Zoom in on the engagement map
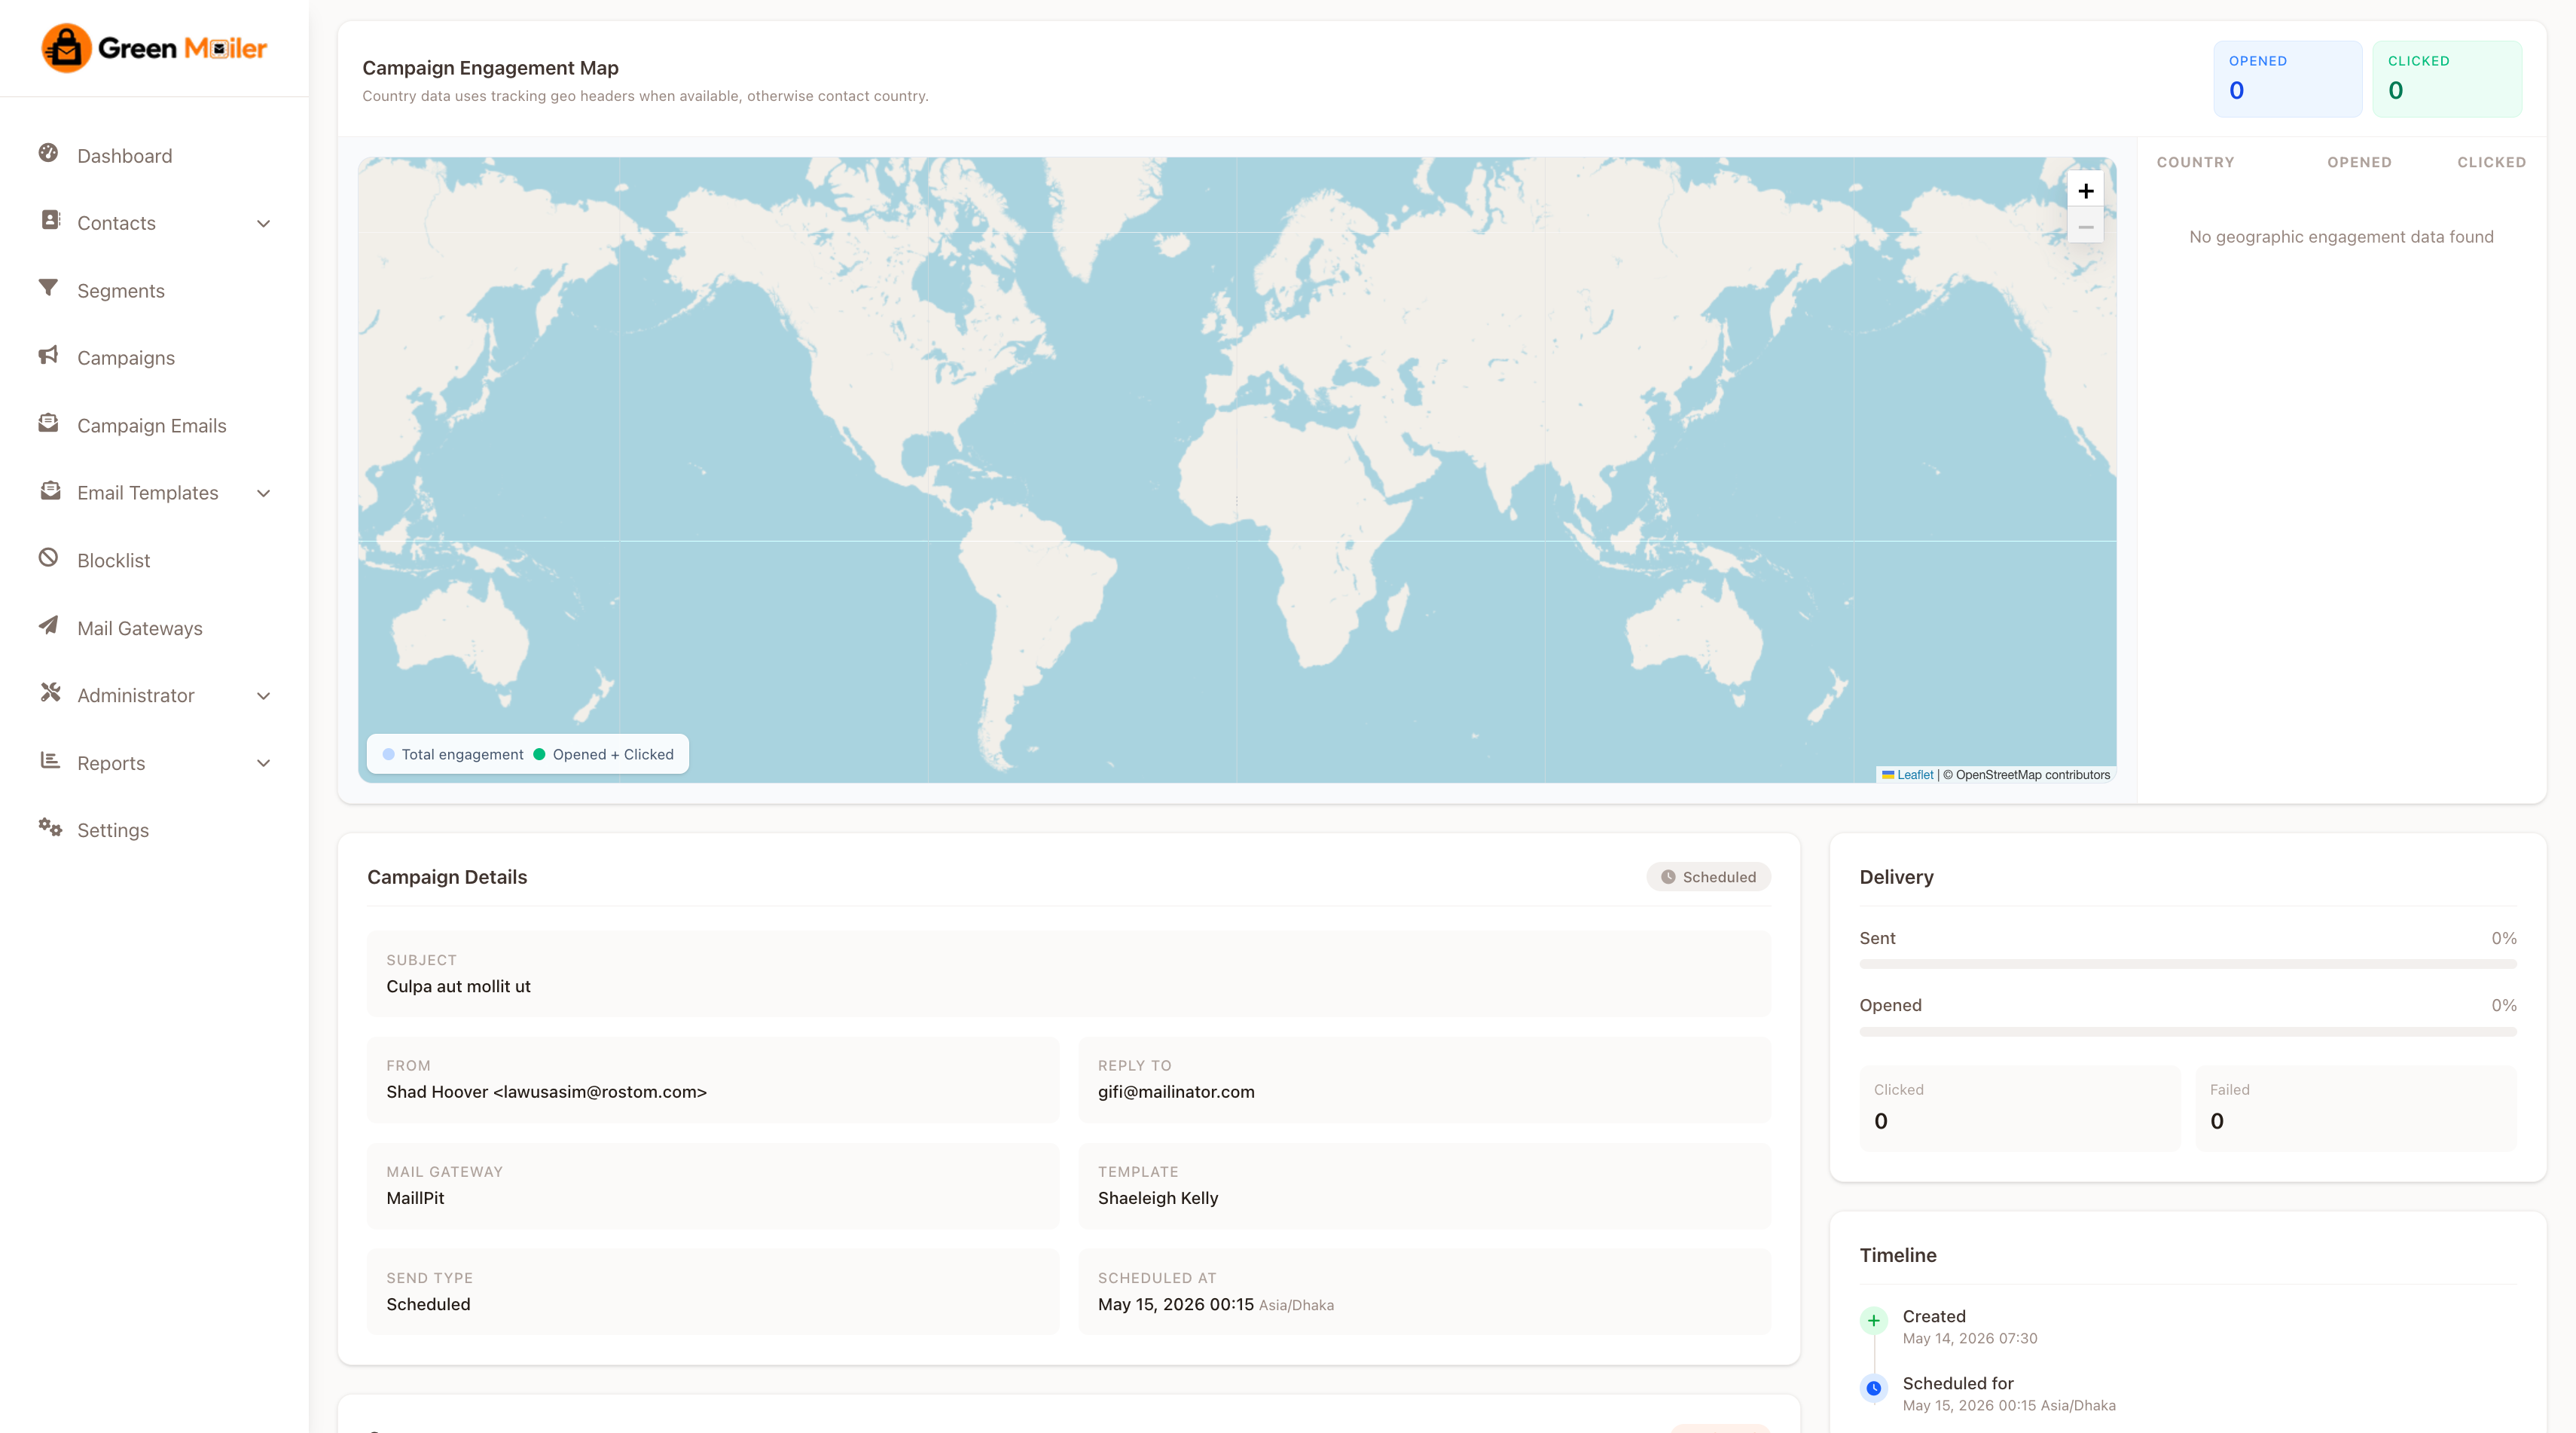The width and height of the screenshot is (2576, 1433). tap(2085, 191)
